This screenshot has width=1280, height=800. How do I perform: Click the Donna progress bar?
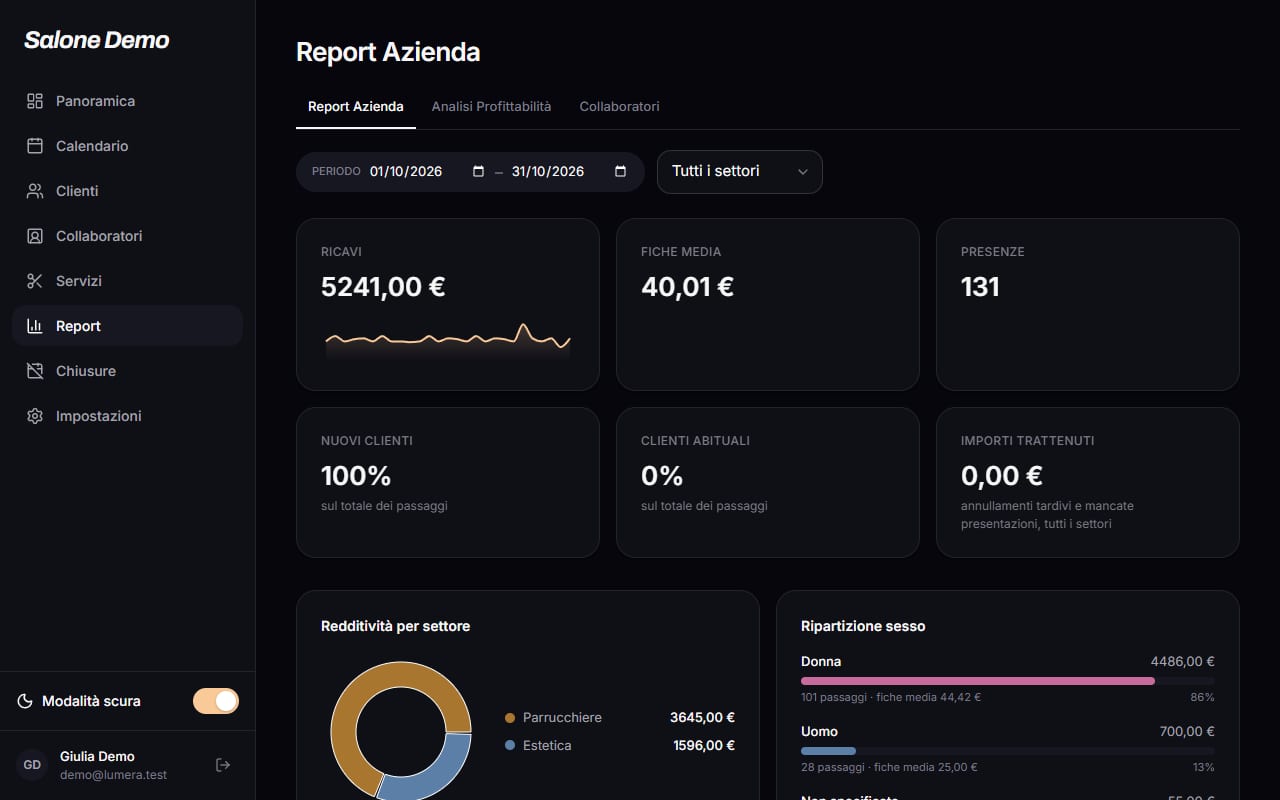pos(1008,681)
